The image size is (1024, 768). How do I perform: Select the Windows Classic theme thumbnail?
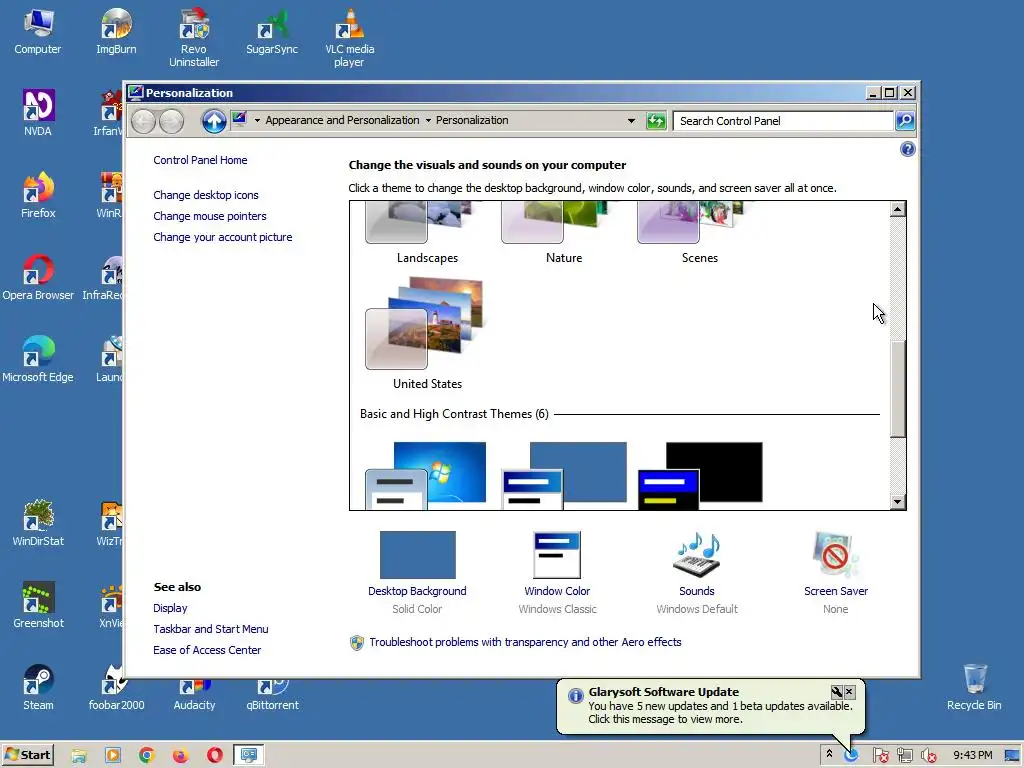pos(564,475)
